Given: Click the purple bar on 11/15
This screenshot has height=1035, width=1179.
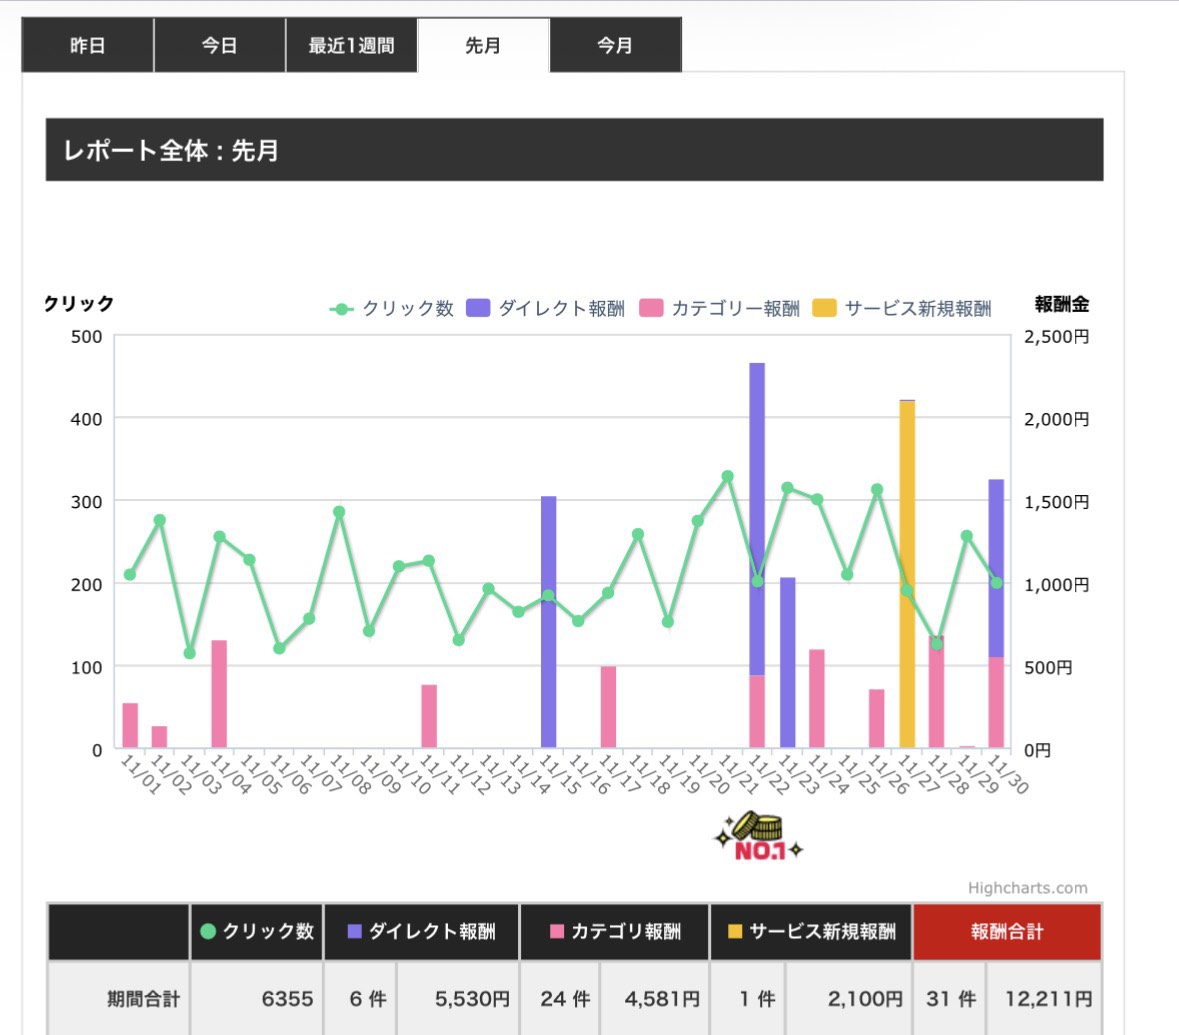Looking at the screenshot, I should coord(549,622).
